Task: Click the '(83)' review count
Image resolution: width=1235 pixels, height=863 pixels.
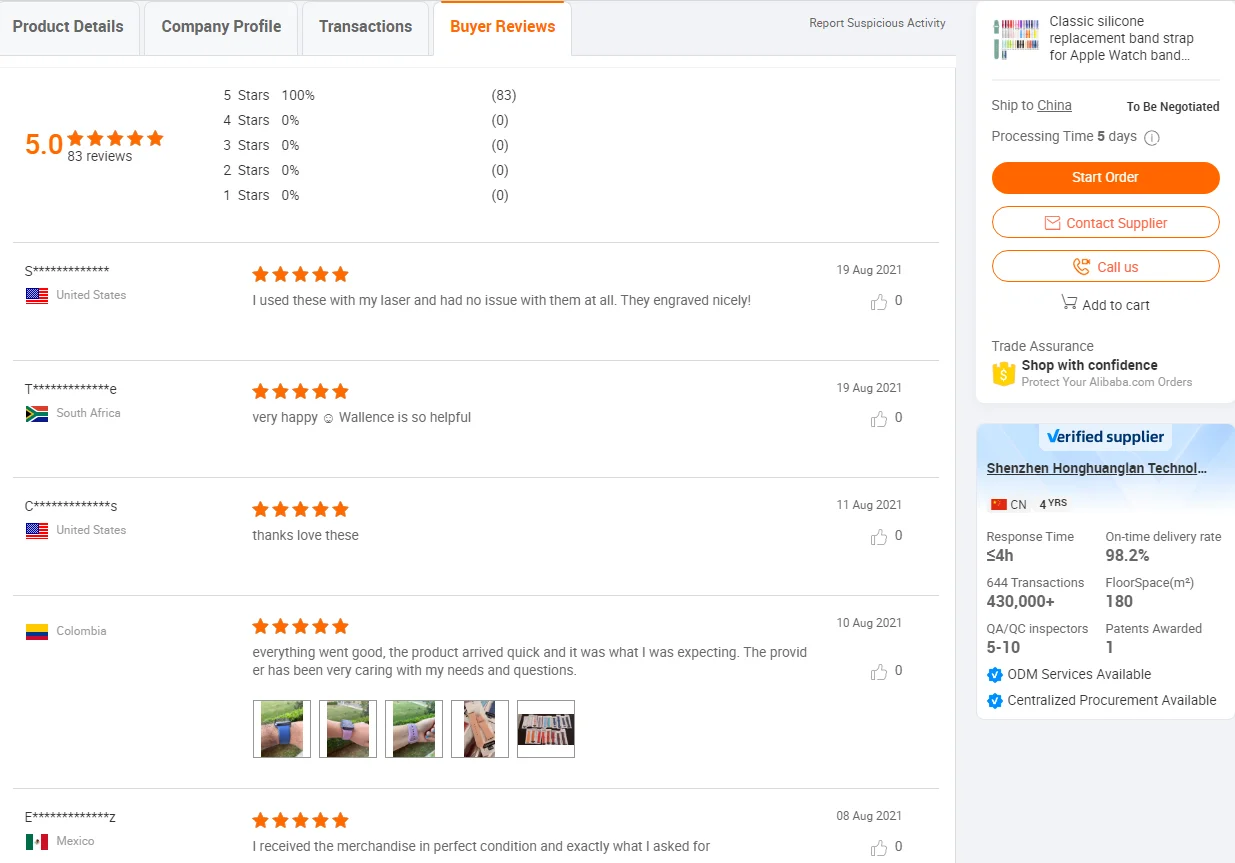Action: coord(504,95)
